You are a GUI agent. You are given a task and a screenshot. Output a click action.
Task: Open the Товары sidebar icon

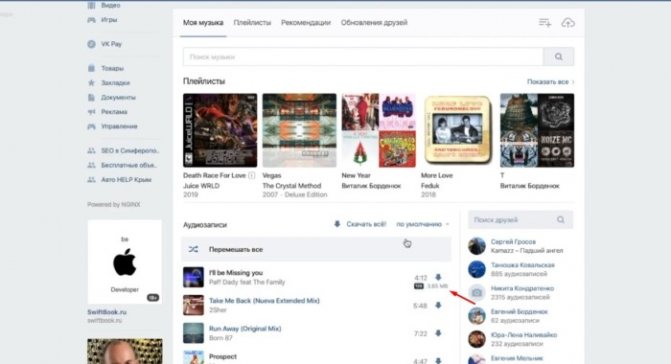tap(91, 68)
